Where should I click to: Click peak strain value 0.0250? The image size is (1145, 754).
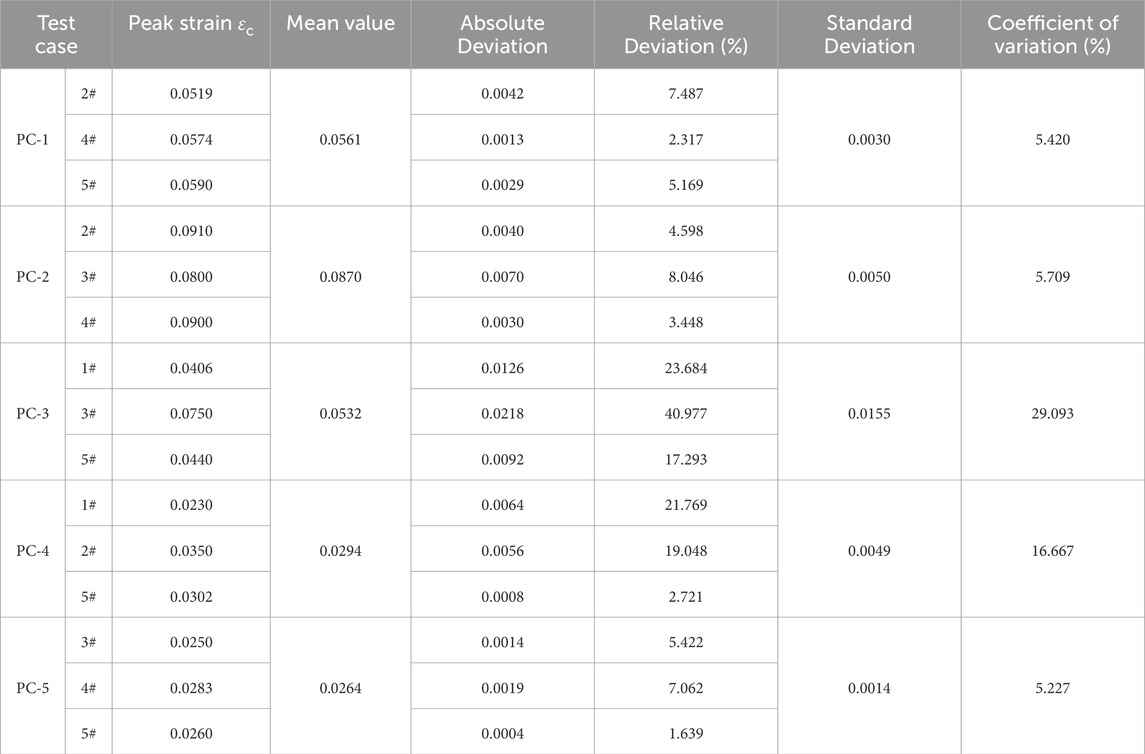click(x=191, y=642)
